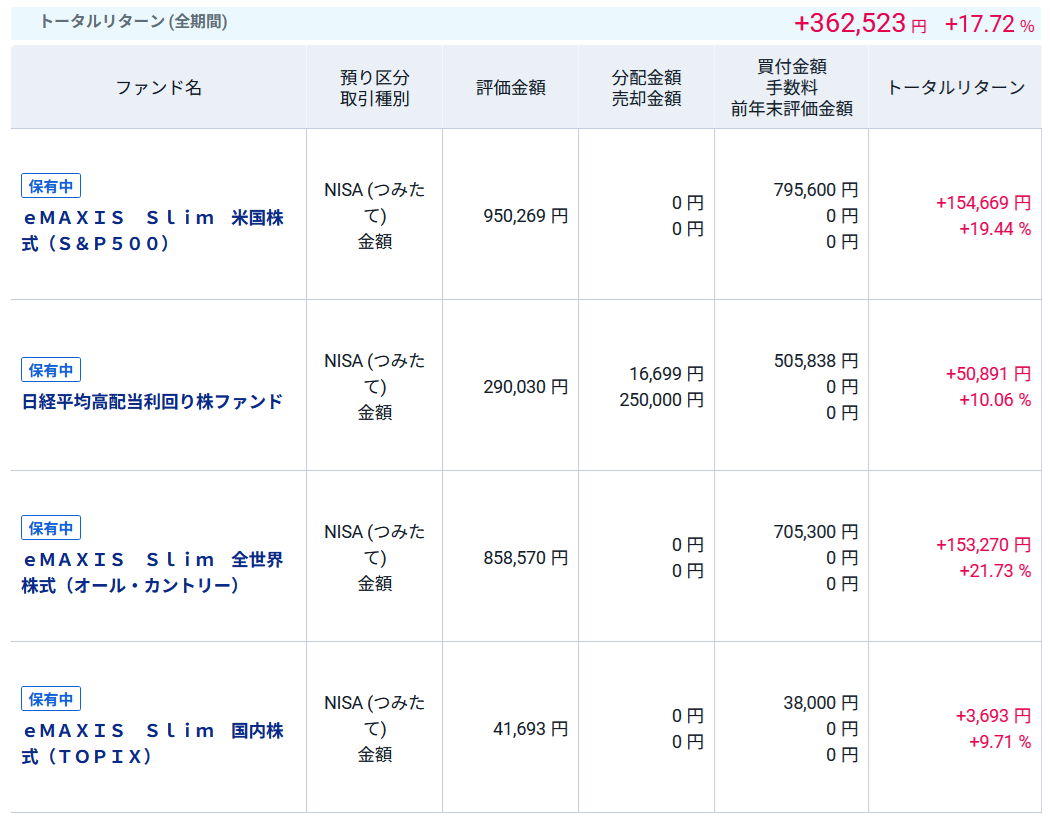Select 評価金額 value 290,030 円

click(526, 386)
